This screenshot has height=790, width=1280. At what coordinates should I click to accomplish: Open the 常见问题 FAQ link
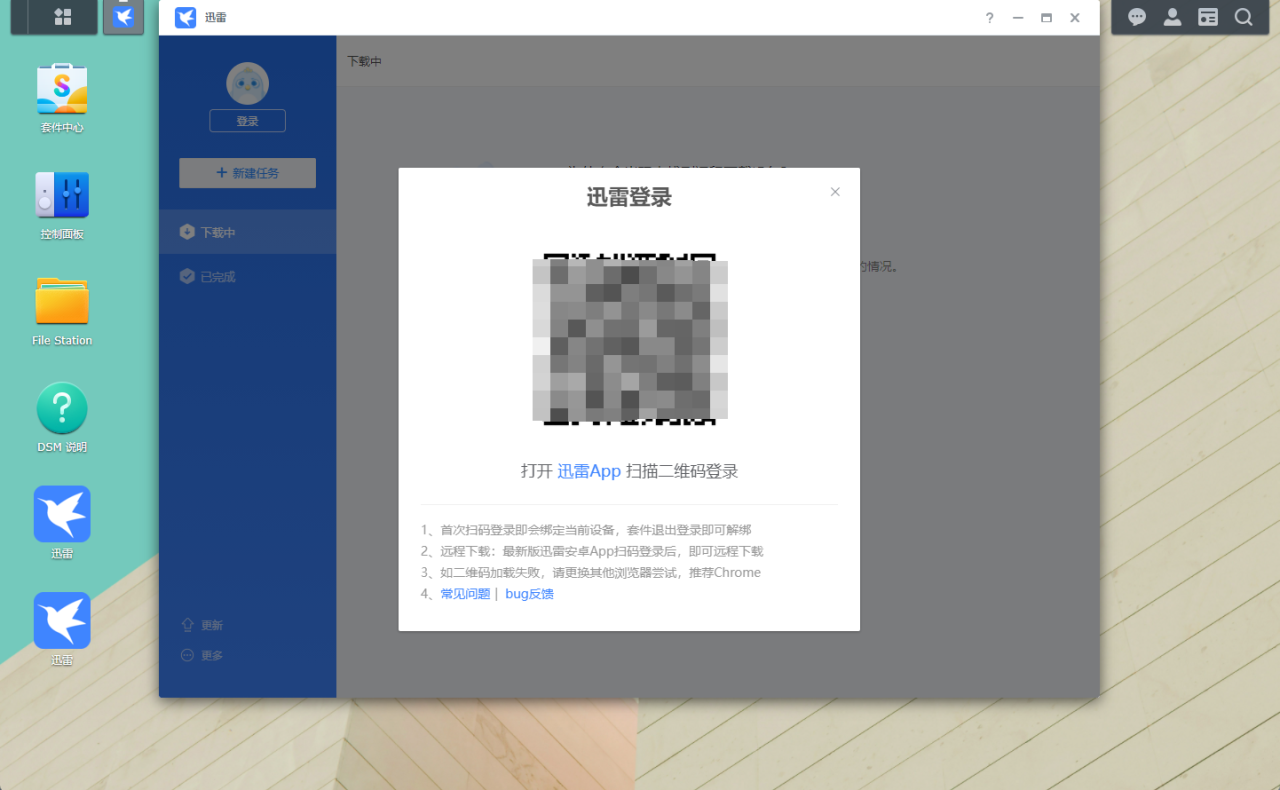coord(464,593)
